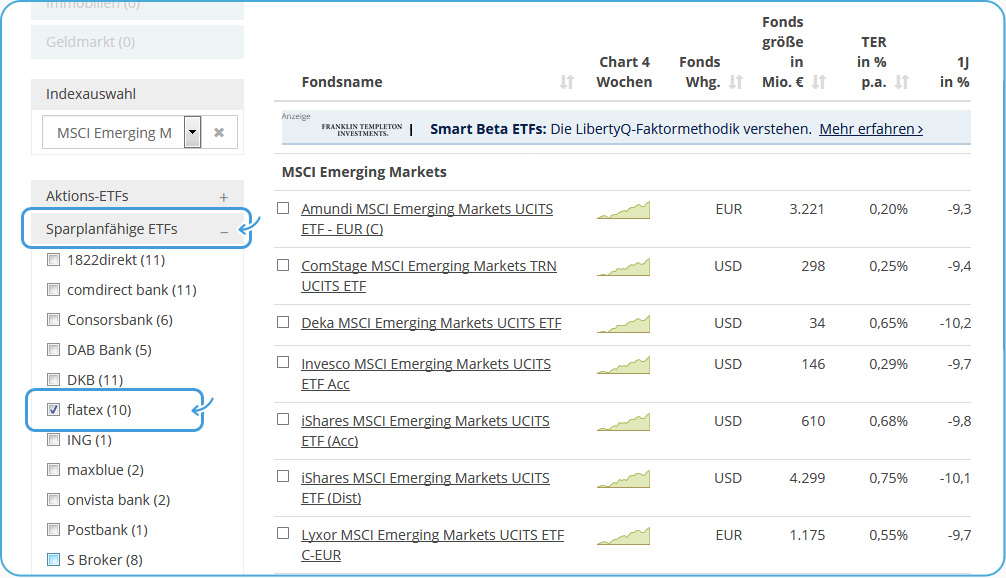Click the Invesco TER value 0,29%
Image resolution: width=1006 pixels, height=578 pixels.
point(888,364)
